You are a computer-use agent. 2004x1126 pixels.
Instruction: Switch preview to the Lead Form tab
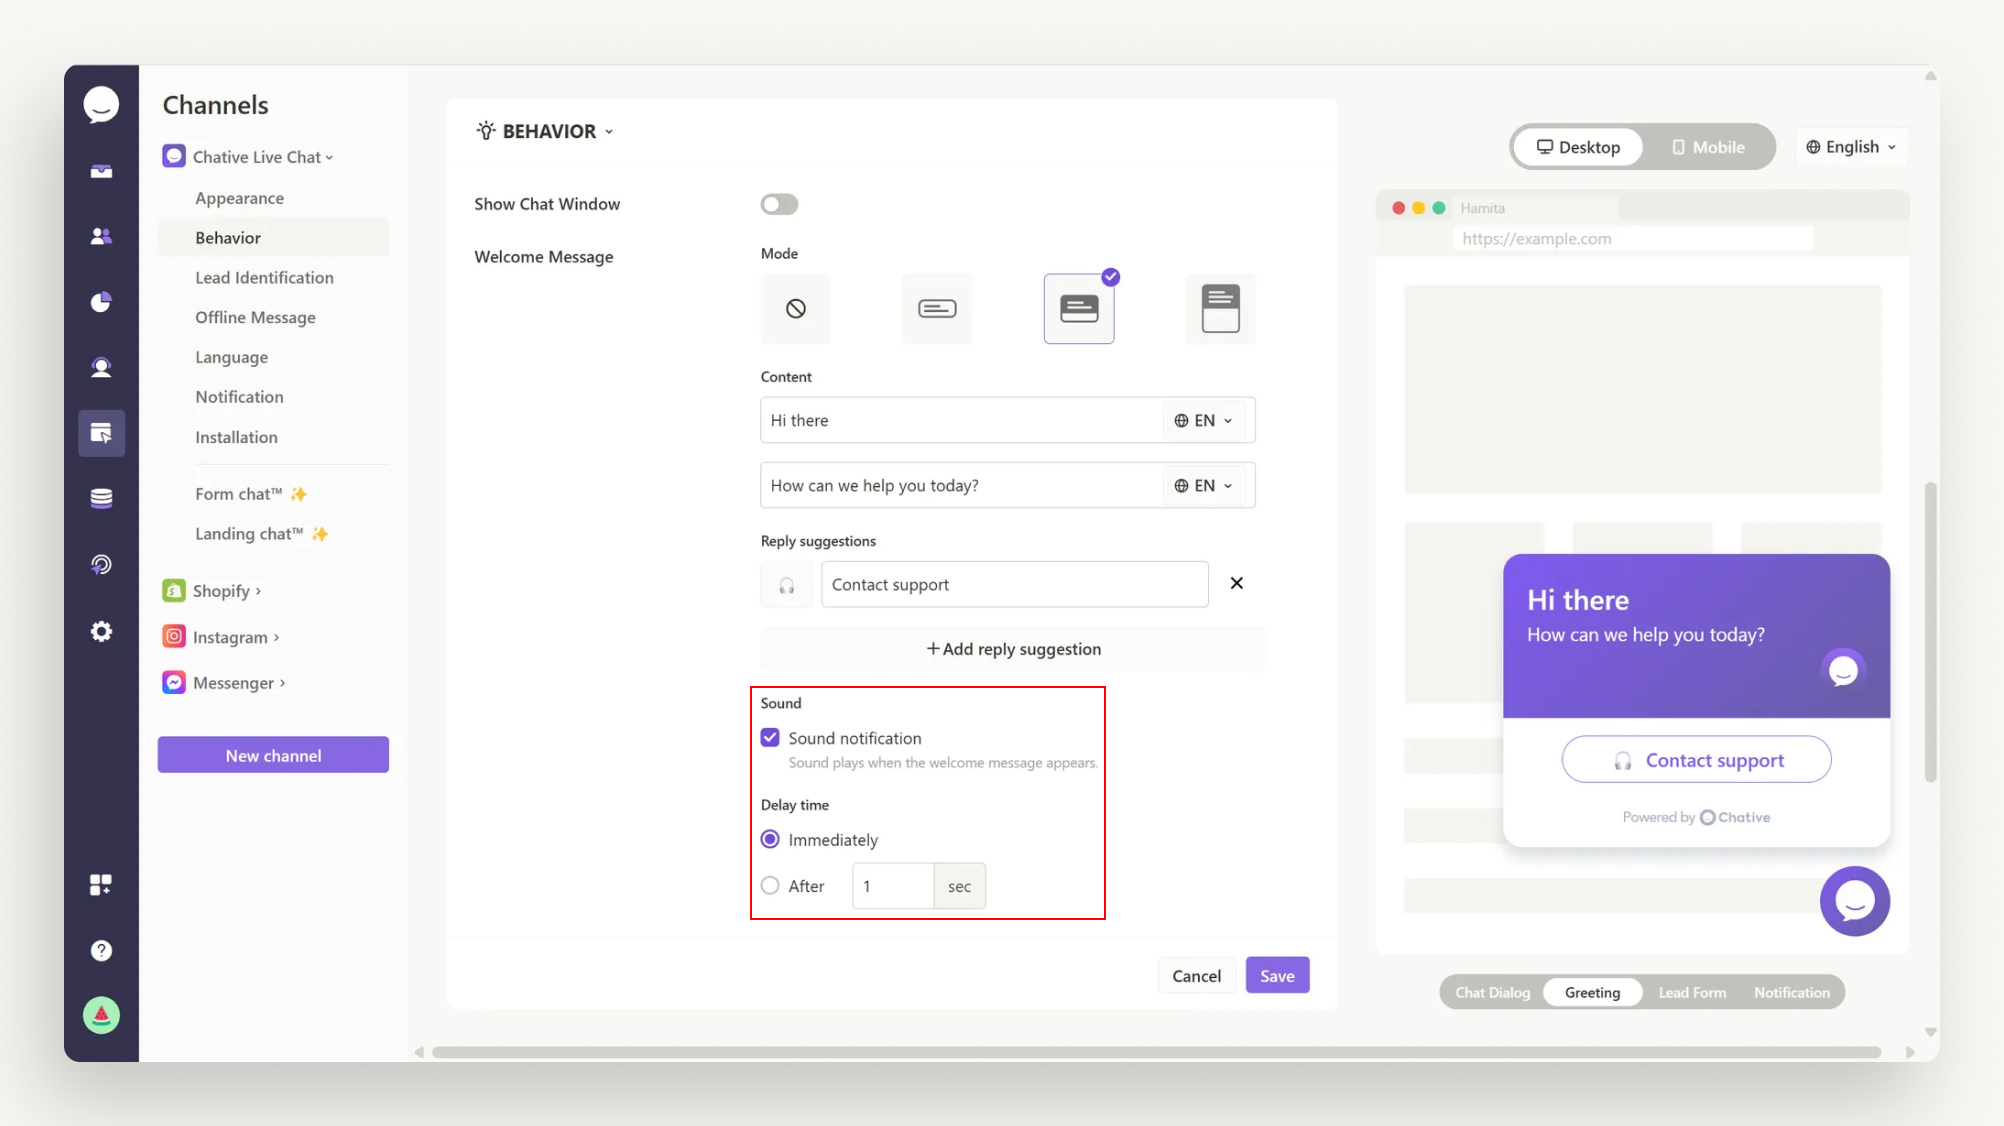tap(1692, 993)
